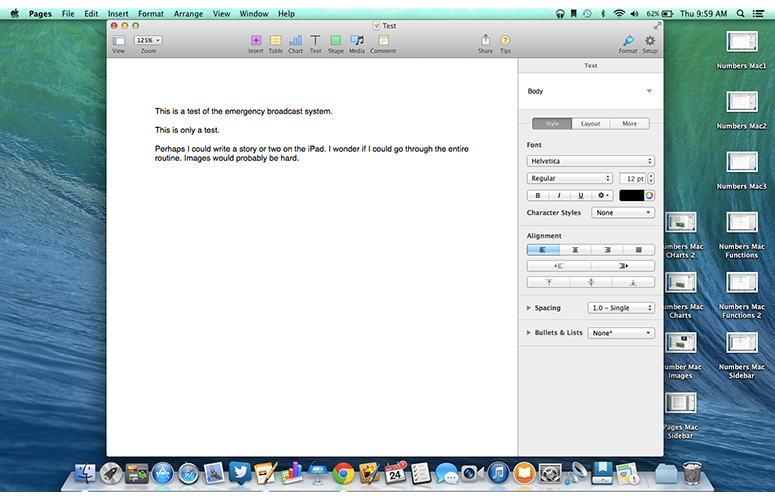Open the black text color swatch
The width and height of the screenshot is (775, 500).
pyautogui.click(x=631, y=196)
